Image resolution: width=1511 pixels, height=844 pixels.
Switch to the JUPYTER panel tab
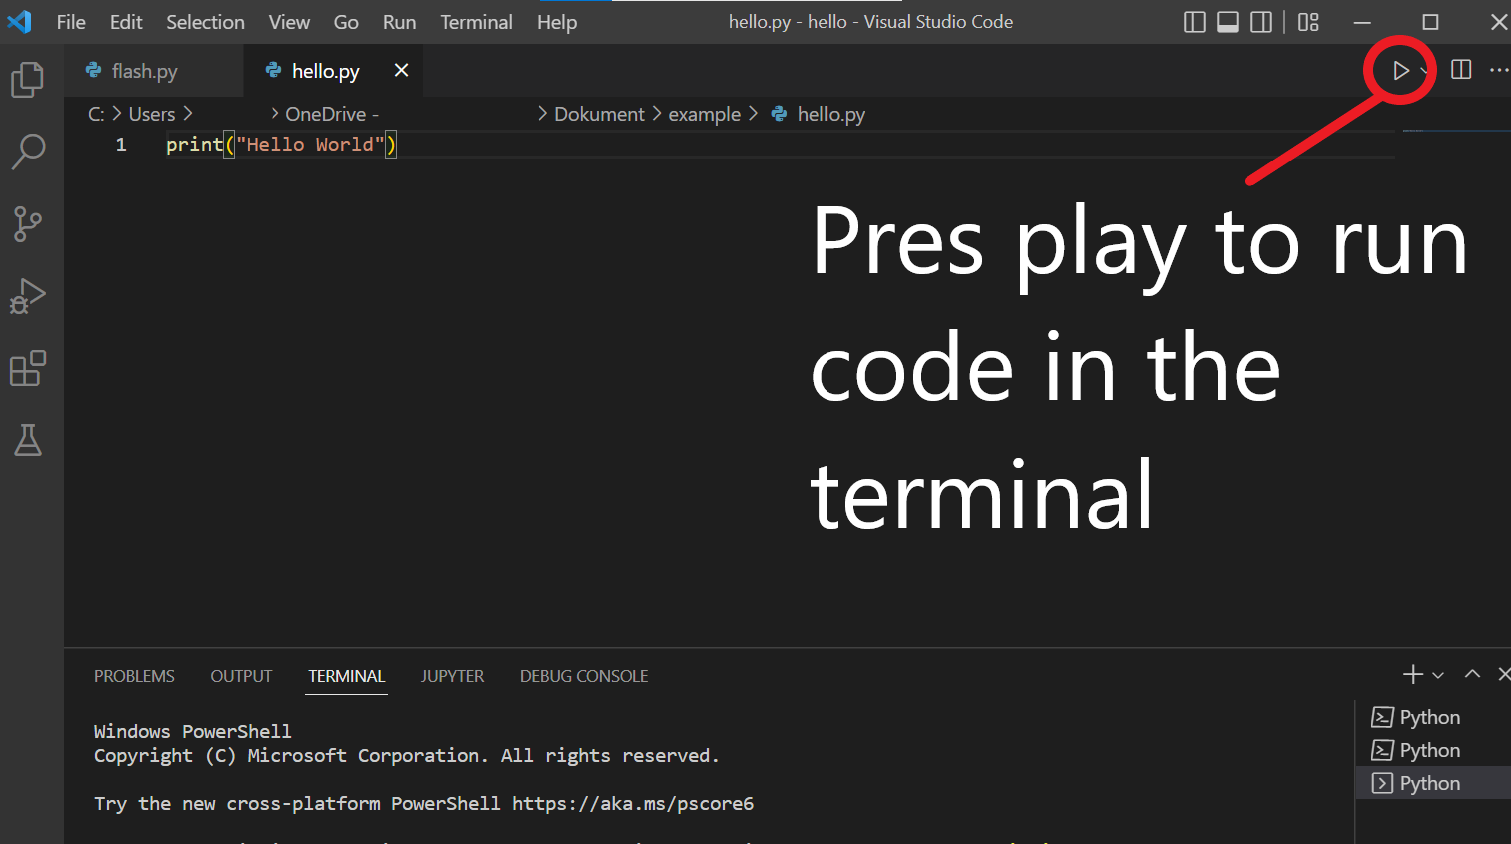(452, 676)
